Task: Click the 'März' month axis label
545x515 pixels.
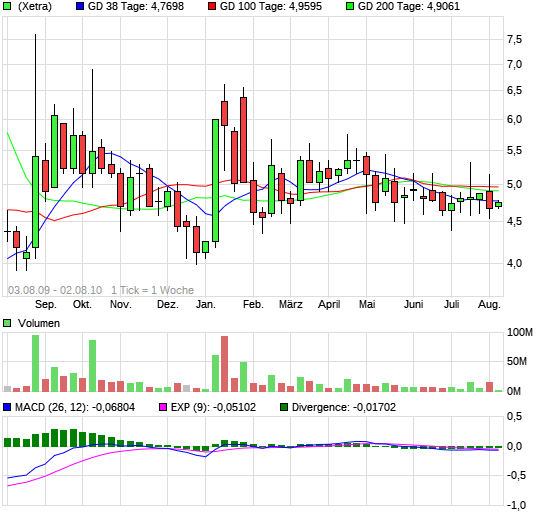Action: point(291,305)
